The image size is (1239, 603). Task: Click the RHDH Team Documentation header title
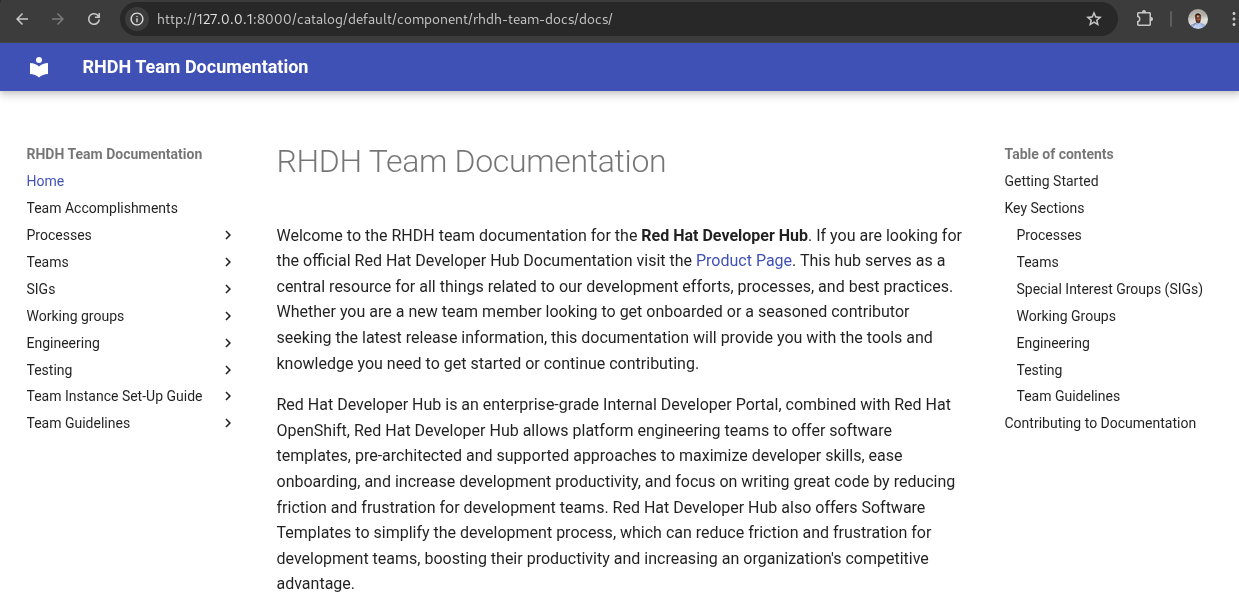click(x=195, y=67)
